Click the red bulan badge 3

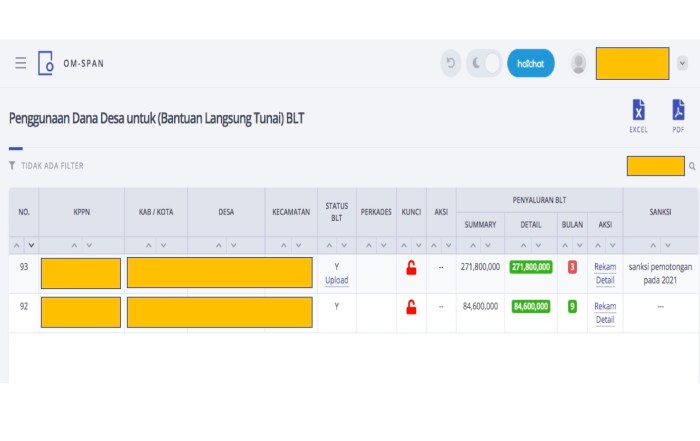coord(572,267)
